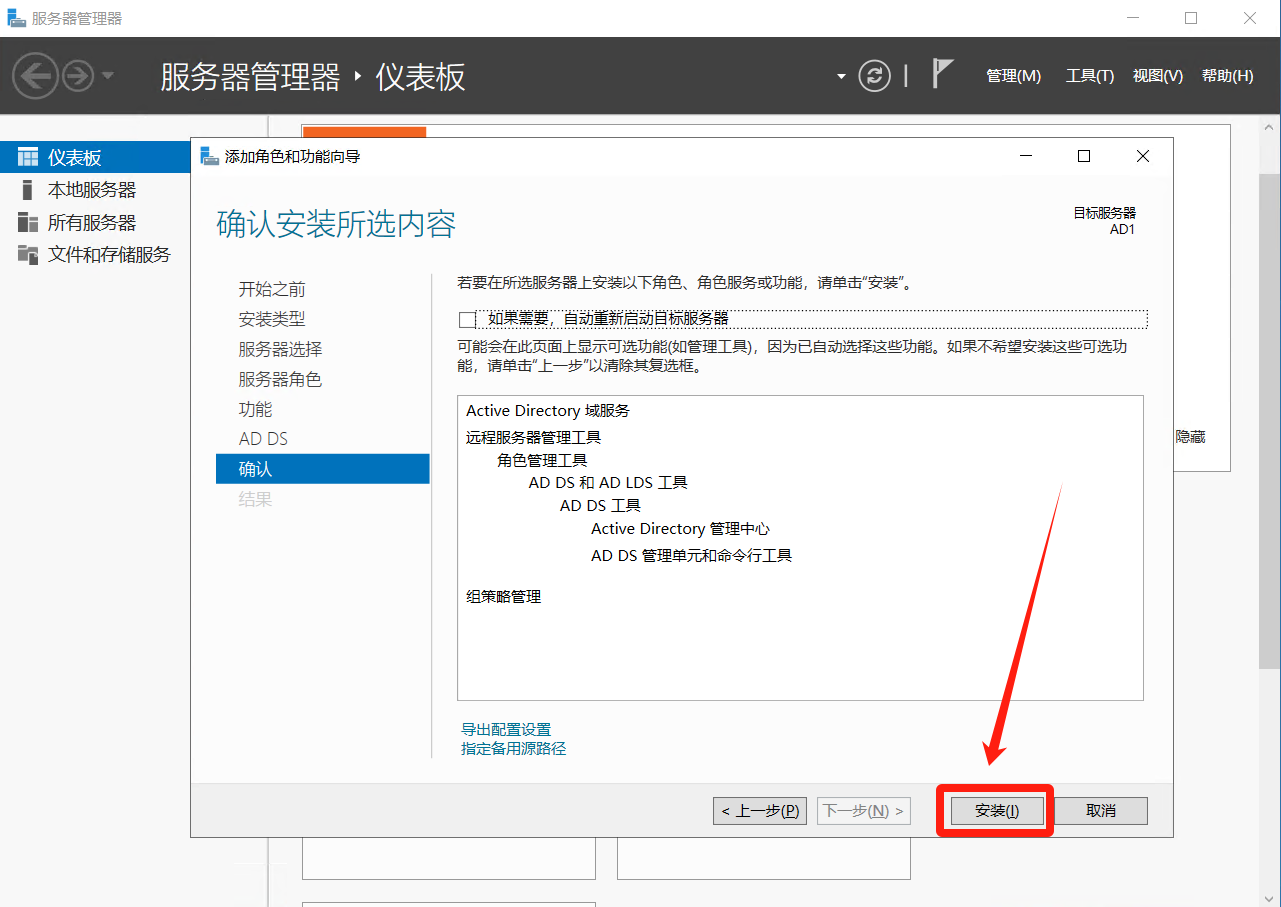
Task: Open the 视图(V) menu
Action: pyautogui.click(x=1157, y=76)
